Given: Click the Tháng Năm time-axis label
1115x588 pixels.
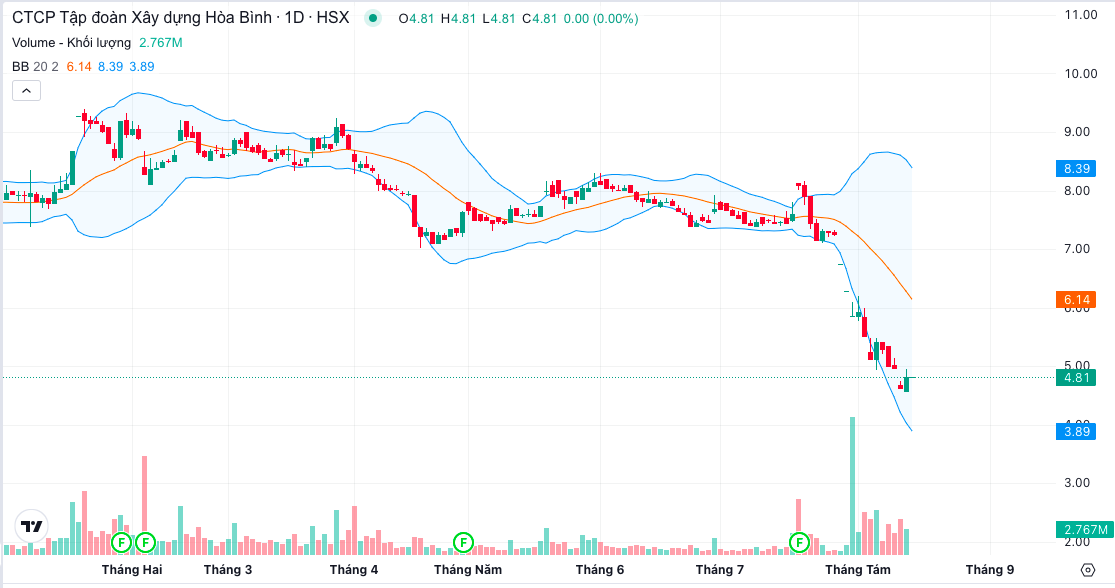Looking at the screenshot, I should [468, 570].
